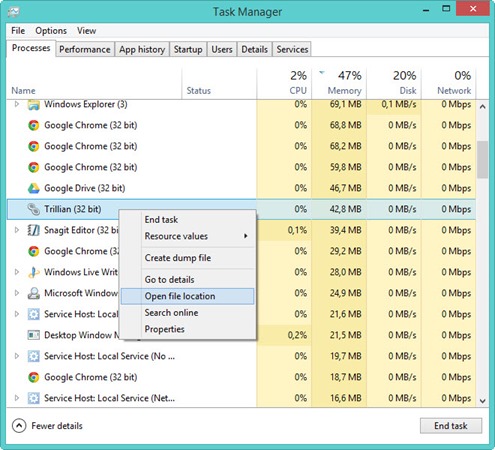
Task: Click Open file location menu entry
Action: coord(188,296)
